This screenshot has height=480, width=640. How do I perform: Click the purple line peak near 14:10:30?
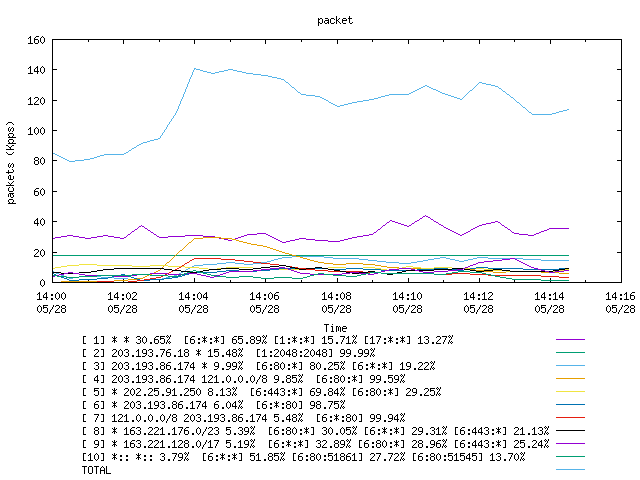[x=426, y=216]
